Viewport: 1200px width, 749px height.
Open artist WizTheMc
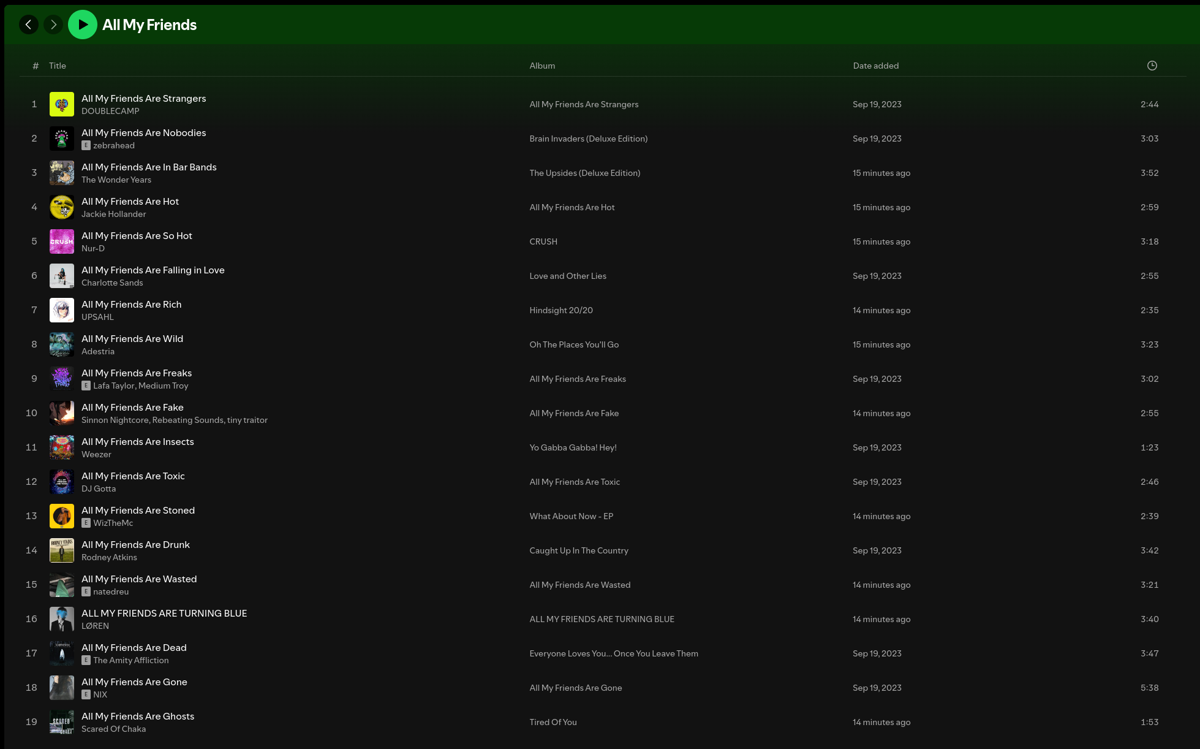(113, 523)
